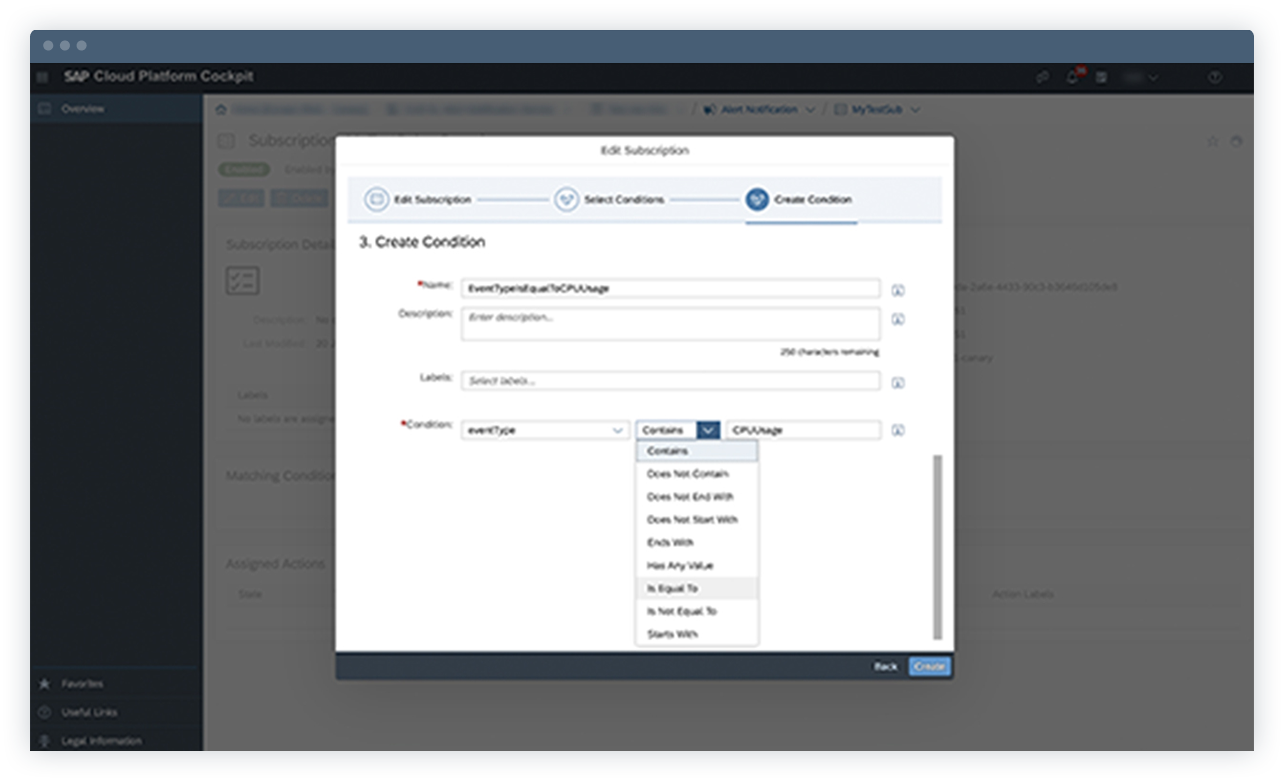Click the help icon beside the Name field

click(897, 289)
